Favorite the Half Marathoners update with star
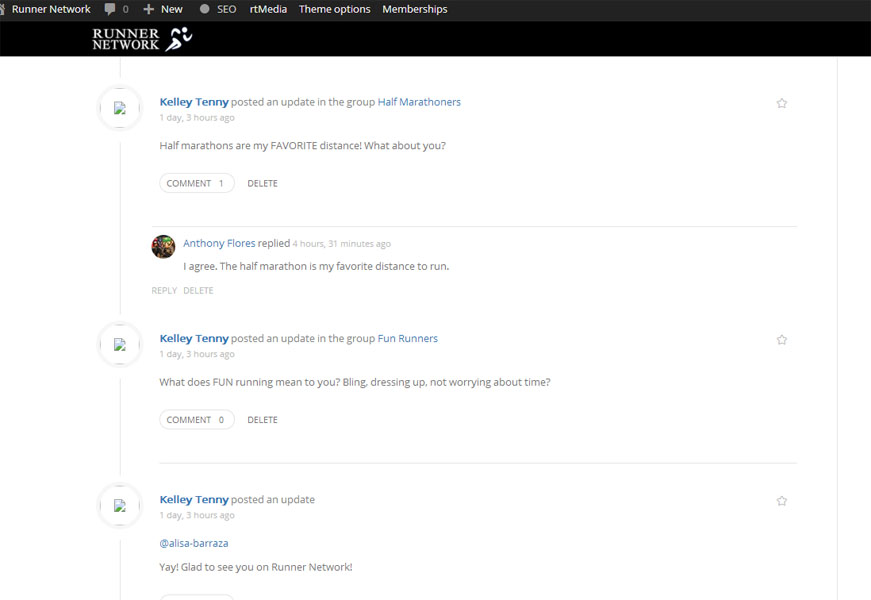Image resolution: width=871 pixels, height=600 pixels. coord(782,103)
